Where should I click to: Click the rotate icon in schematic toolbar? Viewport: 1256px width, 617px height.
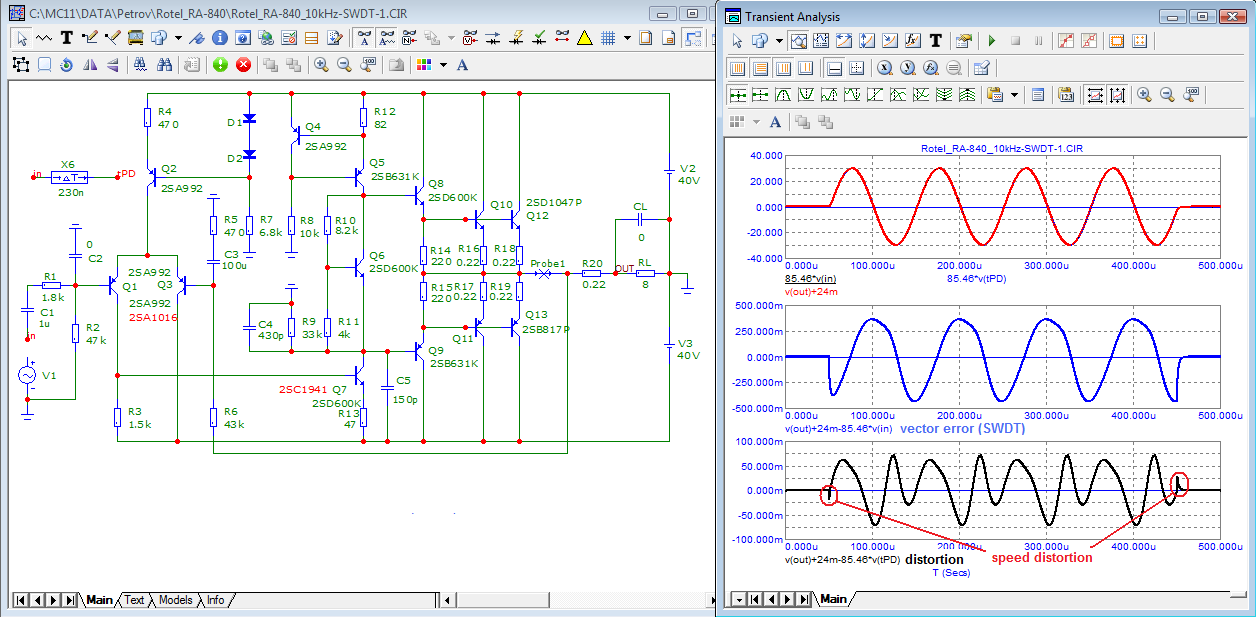(x=66, y=64)
